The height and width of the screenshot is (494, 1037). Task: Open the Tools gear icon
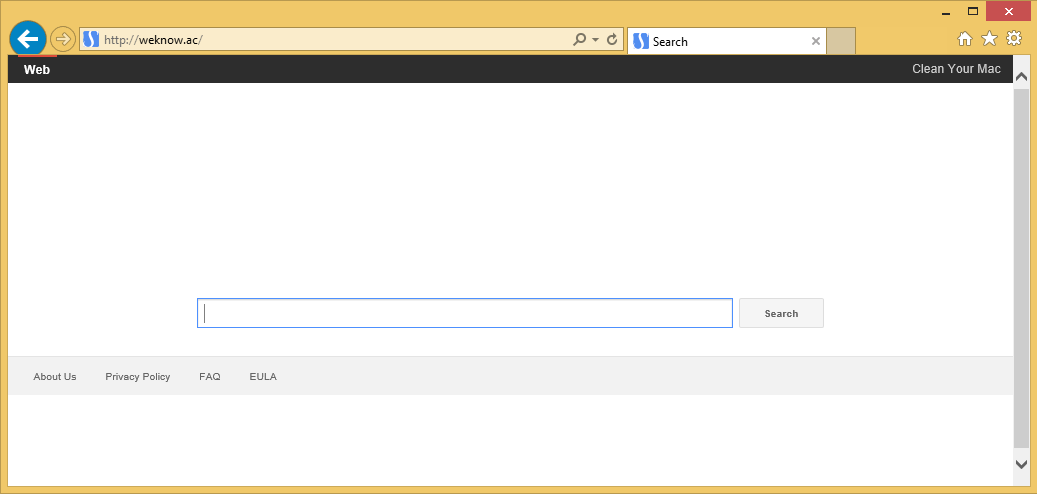1013,39
